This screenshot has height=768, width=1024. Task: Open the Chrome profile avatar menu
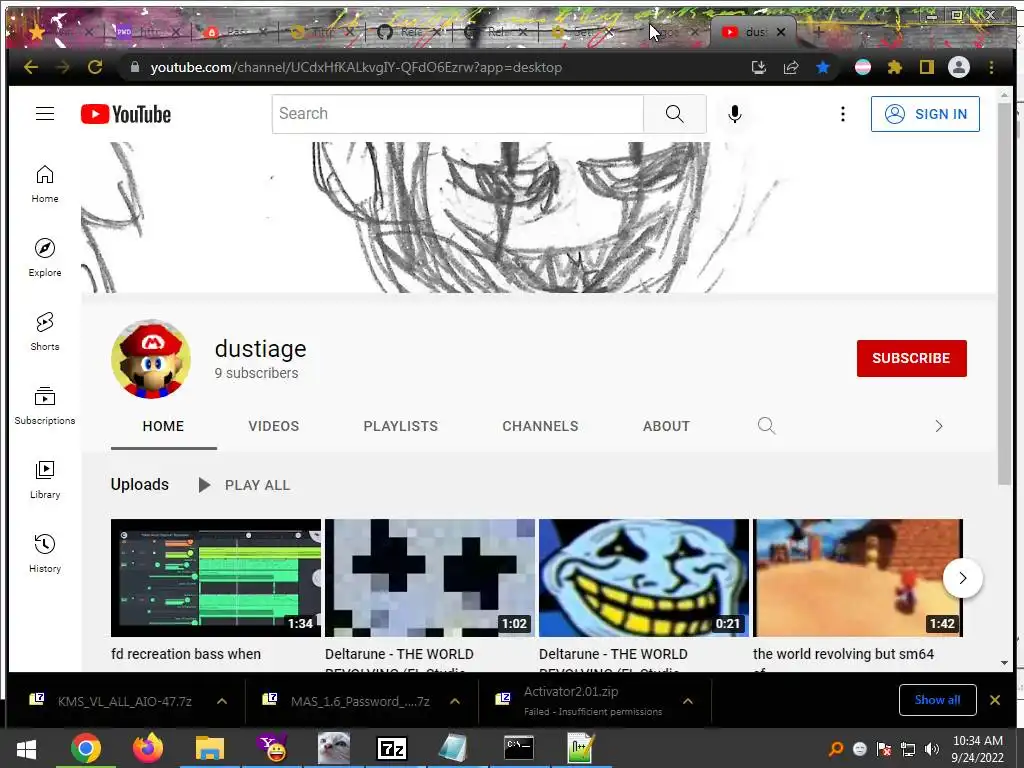click(959, 67)
